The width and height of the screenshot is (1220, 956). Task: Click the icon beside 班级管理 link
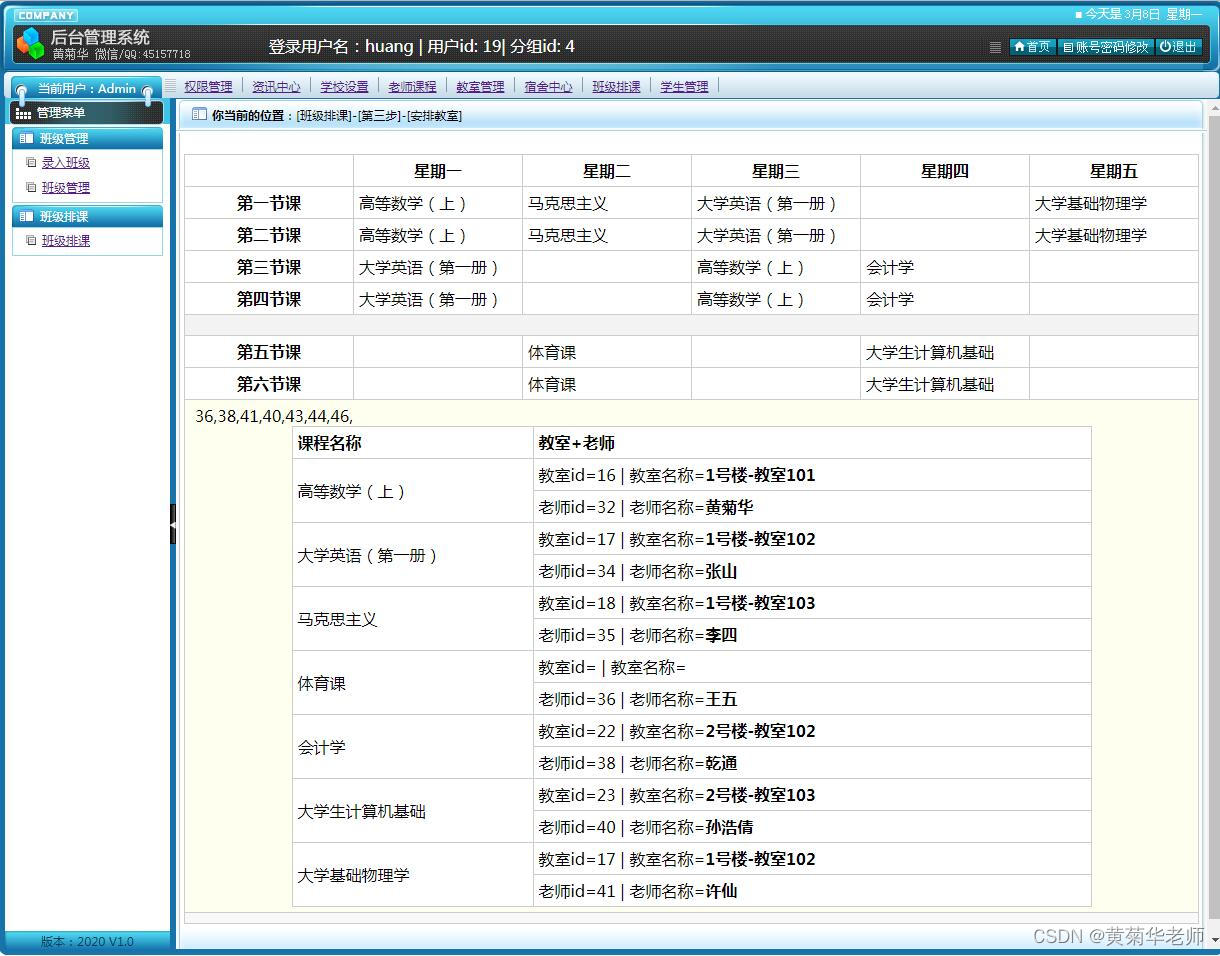[x=31, y=188]
